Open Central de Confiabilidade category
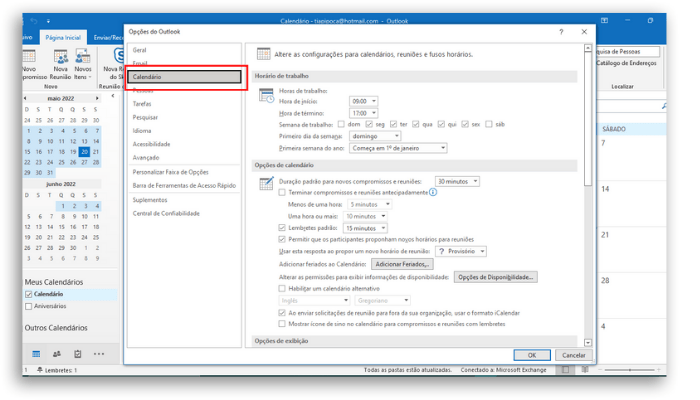The height and width of the screenshot is (400, 700). tap(166, 213)
